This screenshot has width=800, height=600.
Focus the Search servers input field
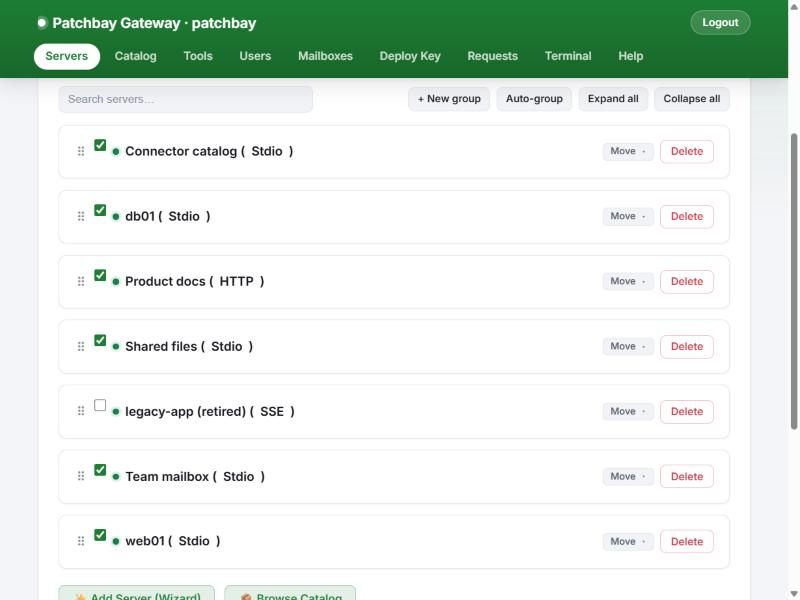186,99
